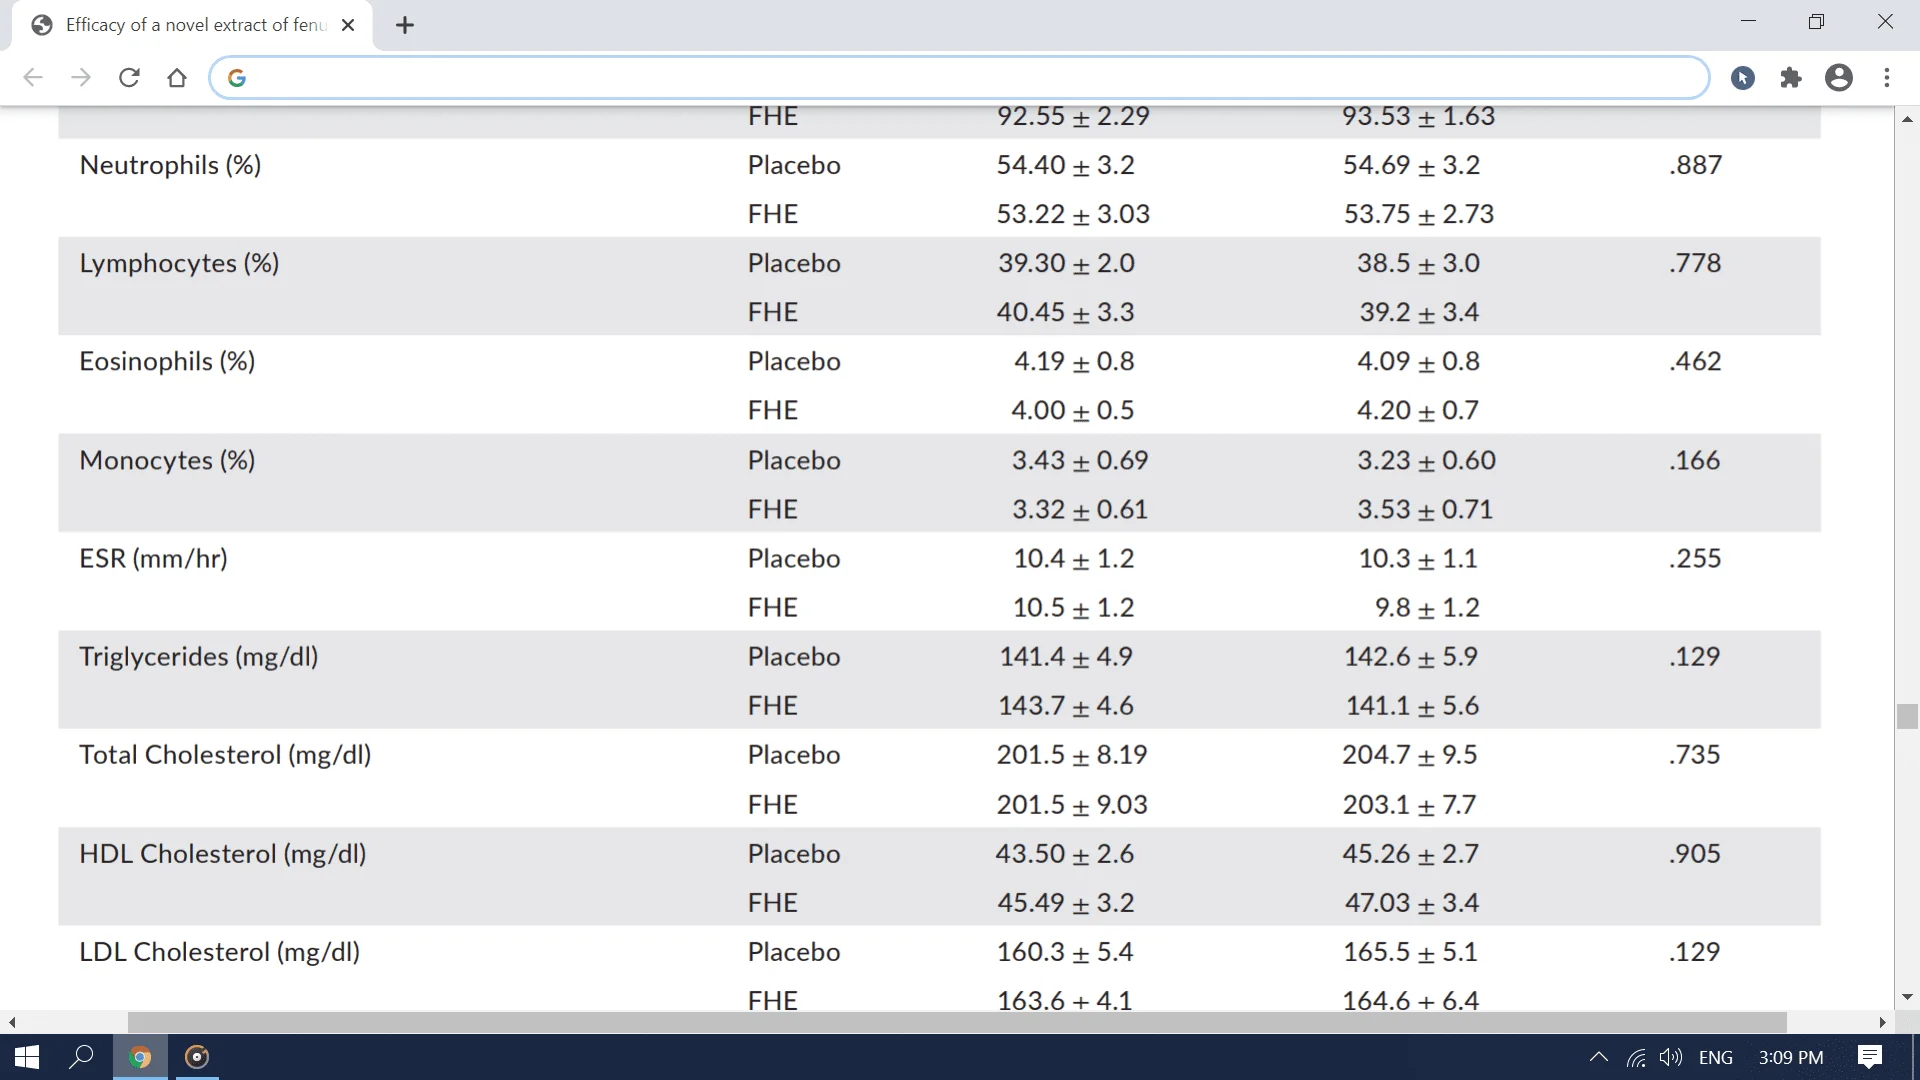This screenshot has width=1920, height=1080.
Task: Click the Monocytes (%) row label
Action: coord(167,460)
